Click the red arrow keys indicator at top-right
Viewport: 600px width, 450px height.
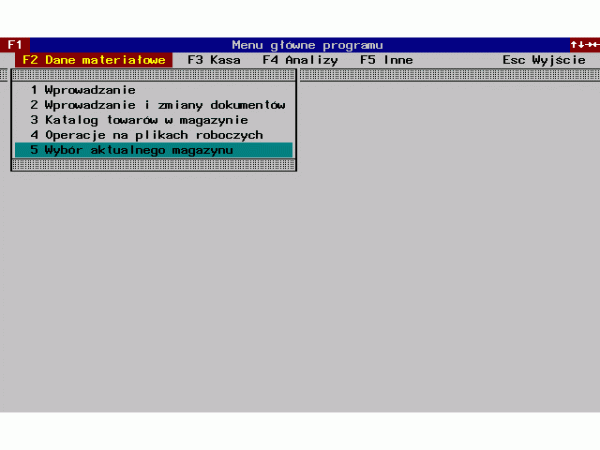click(x=584, y=45)
